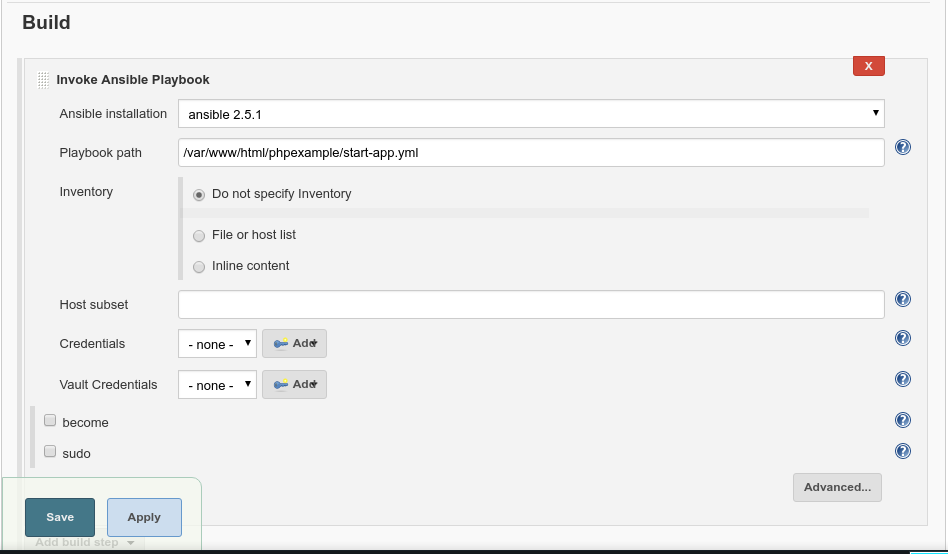
Task: Click the Playbook path label
Action: [x=100, y=153]
